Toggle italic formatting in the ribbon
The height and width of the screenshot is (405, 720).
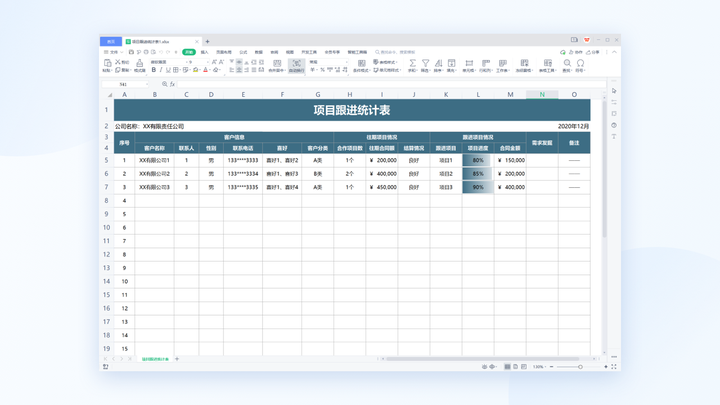(x=161, y=70)
